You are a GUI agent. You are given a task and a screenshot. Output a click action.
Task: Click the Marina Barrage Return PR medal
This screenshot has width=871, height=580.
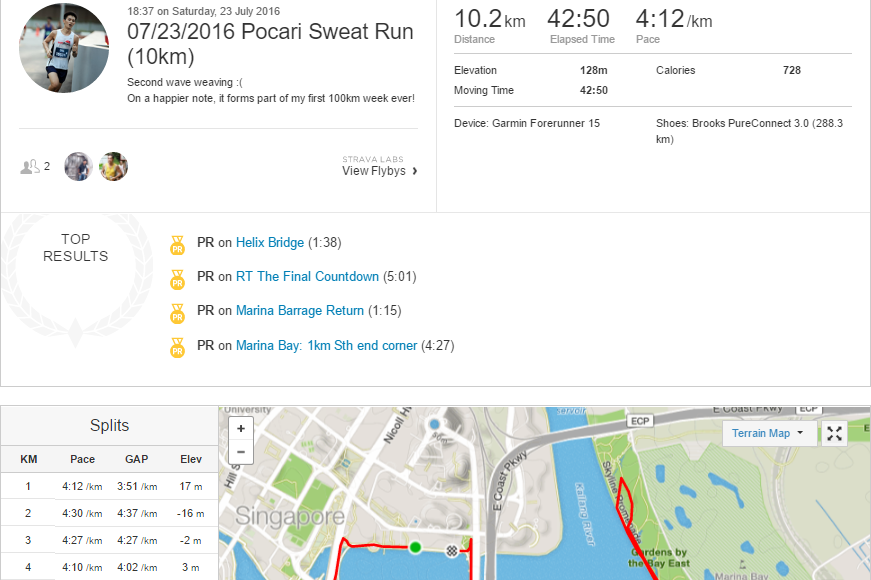coord(177,313)
